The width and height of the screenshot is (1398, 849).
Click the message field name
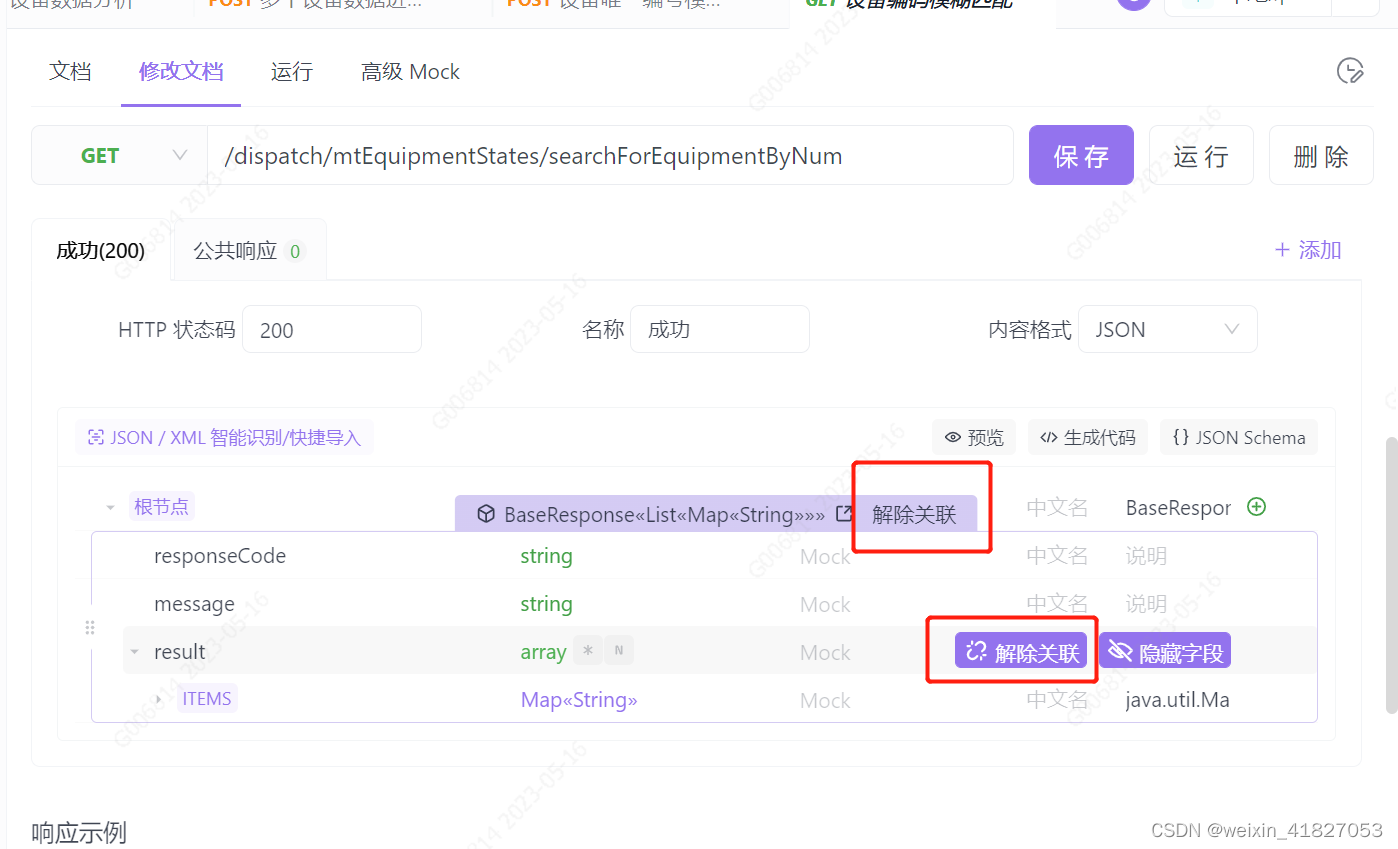pos(194,604)
